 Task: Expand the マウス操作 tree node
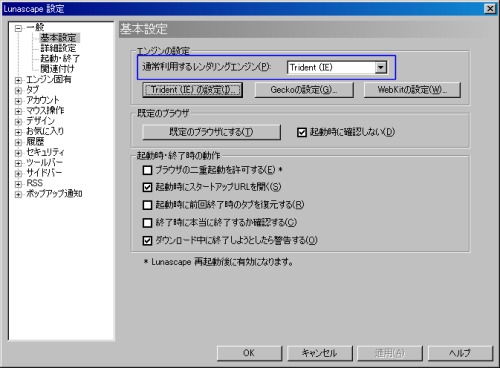(x=19, y=111)
